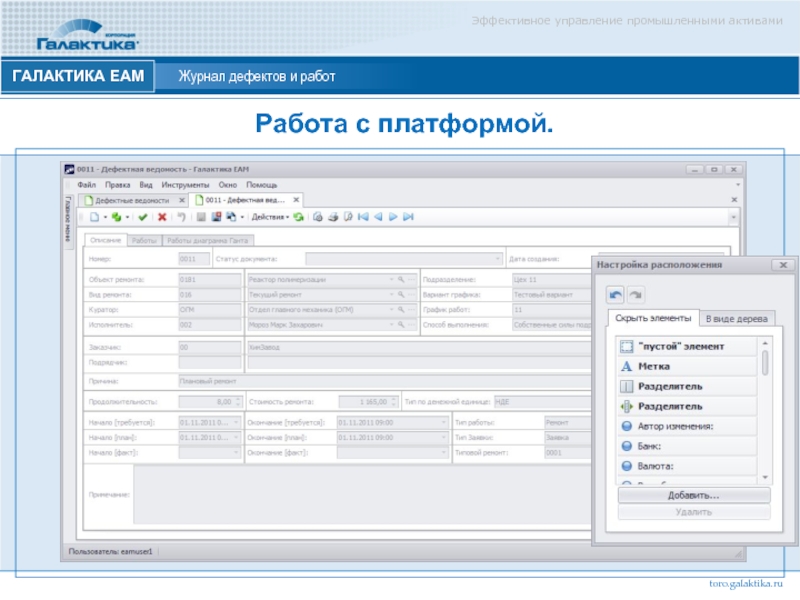This screenshot has height=600, width=800.
Task: Go to last record navigation arrow
Action: pos(409,216)
